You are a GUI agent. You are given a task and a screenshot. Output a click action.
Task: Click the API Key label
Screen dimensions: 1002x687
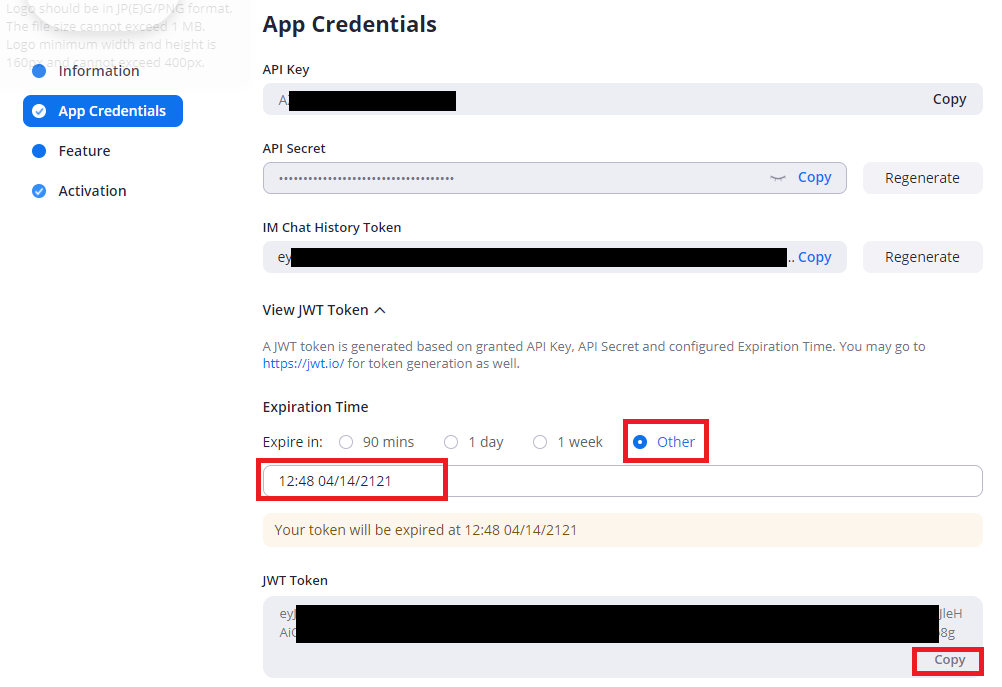click(x=286, y=70)
